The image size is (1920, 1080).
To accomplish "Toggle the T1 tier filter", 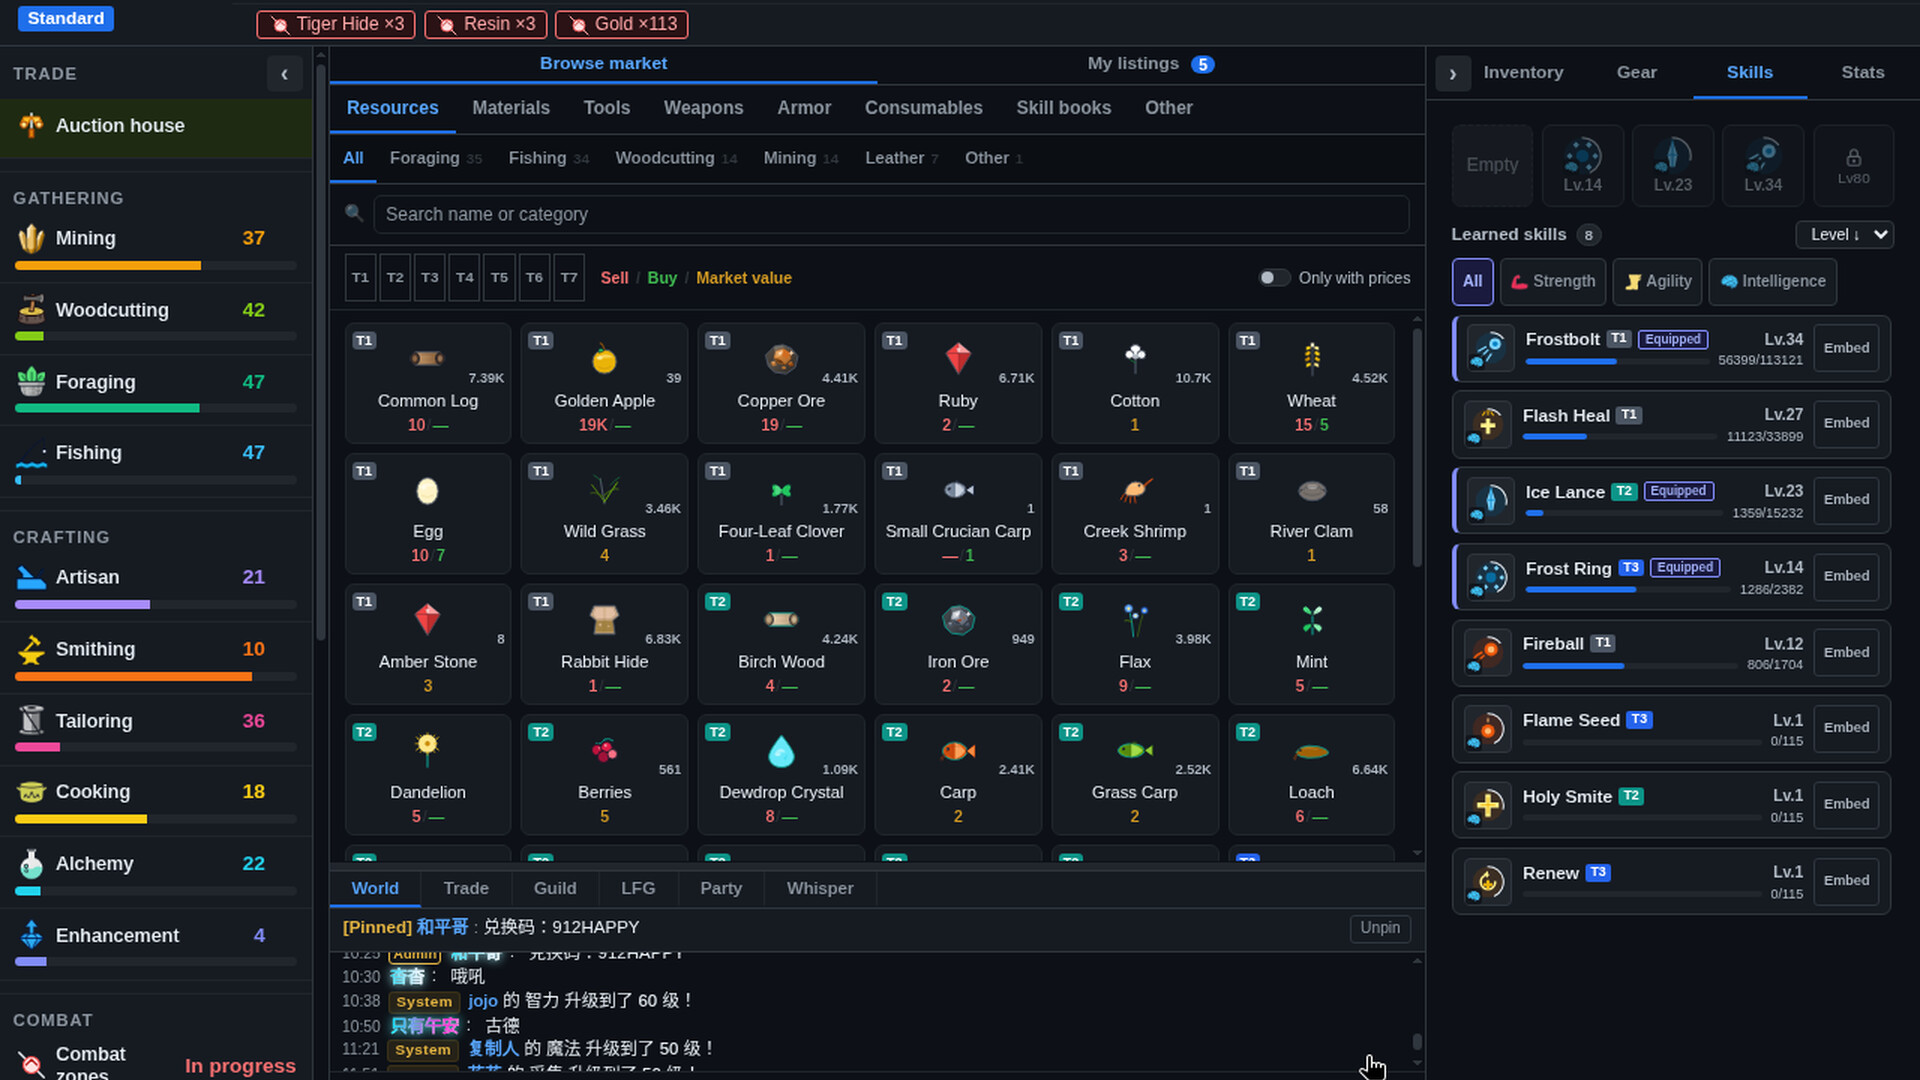I will coord(360,278).
